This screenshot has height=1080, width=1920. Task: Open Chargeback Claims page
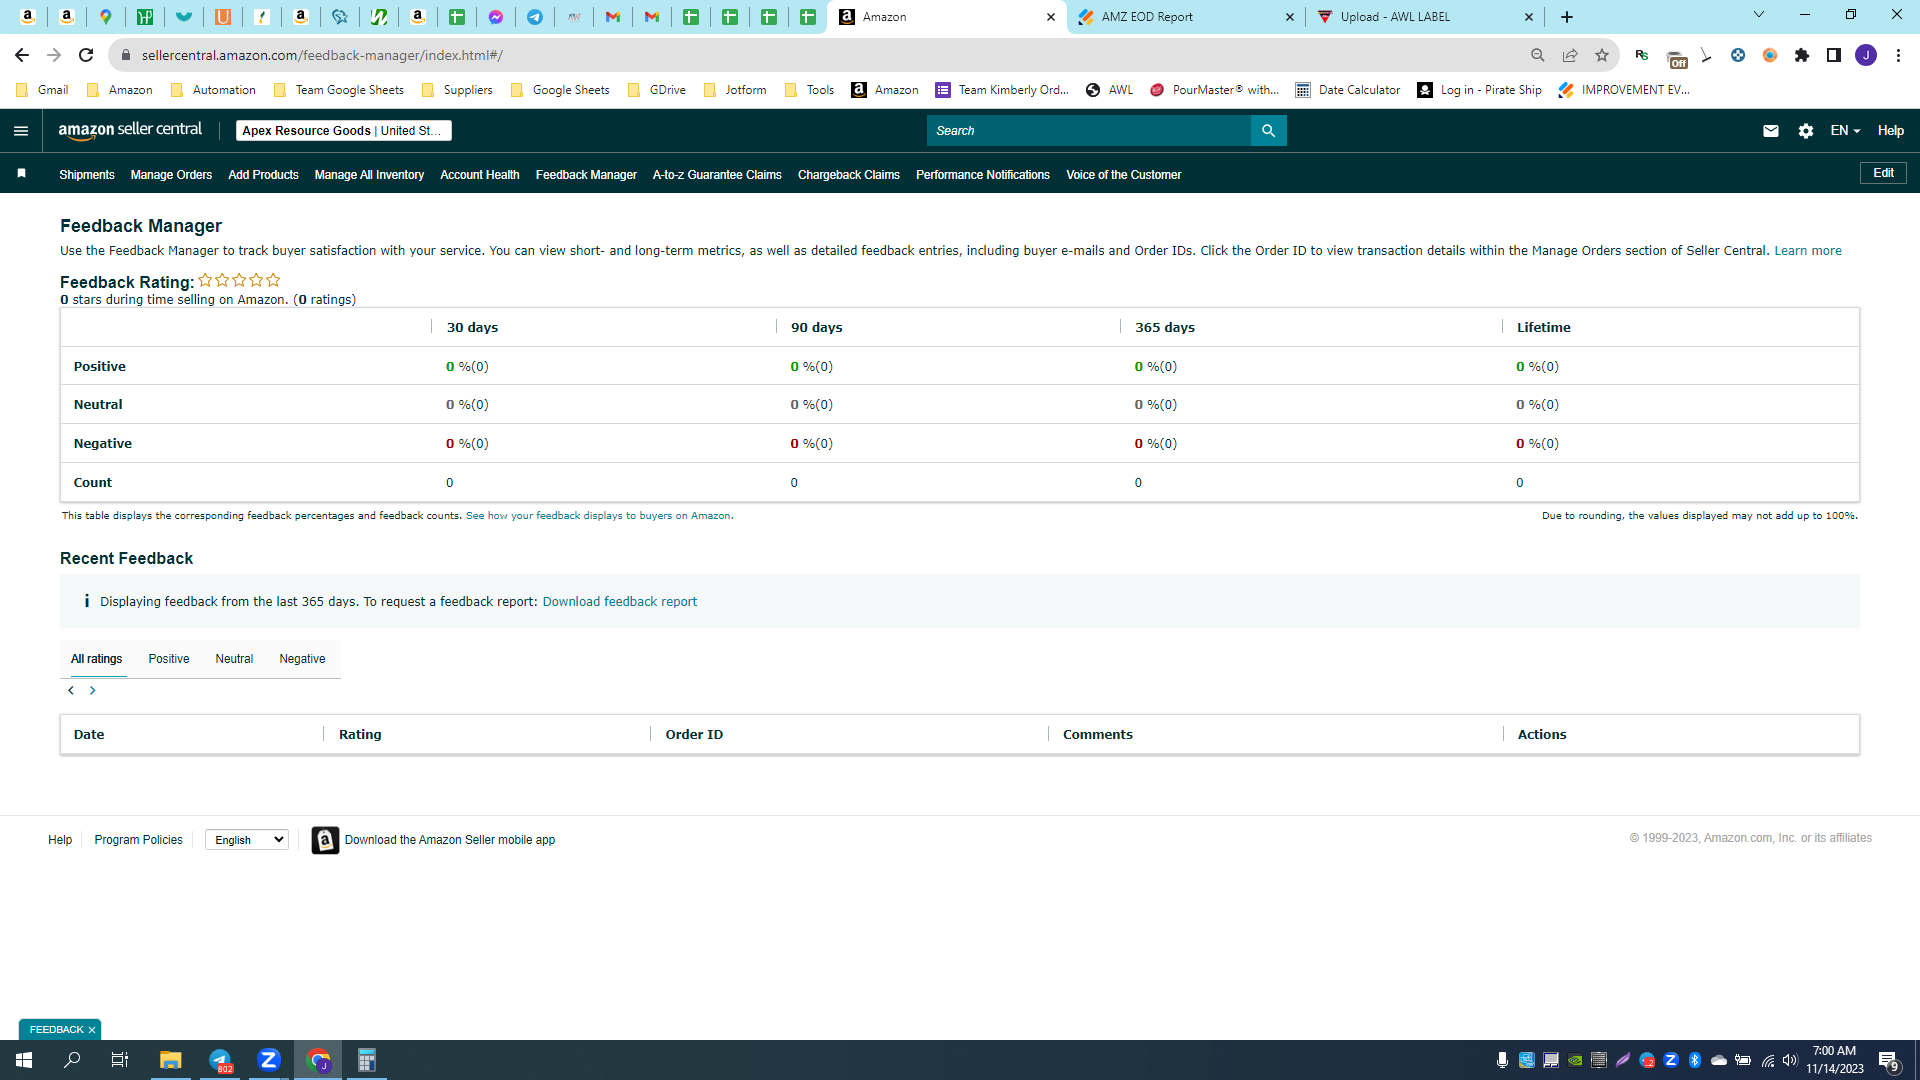tap(849, 175)
